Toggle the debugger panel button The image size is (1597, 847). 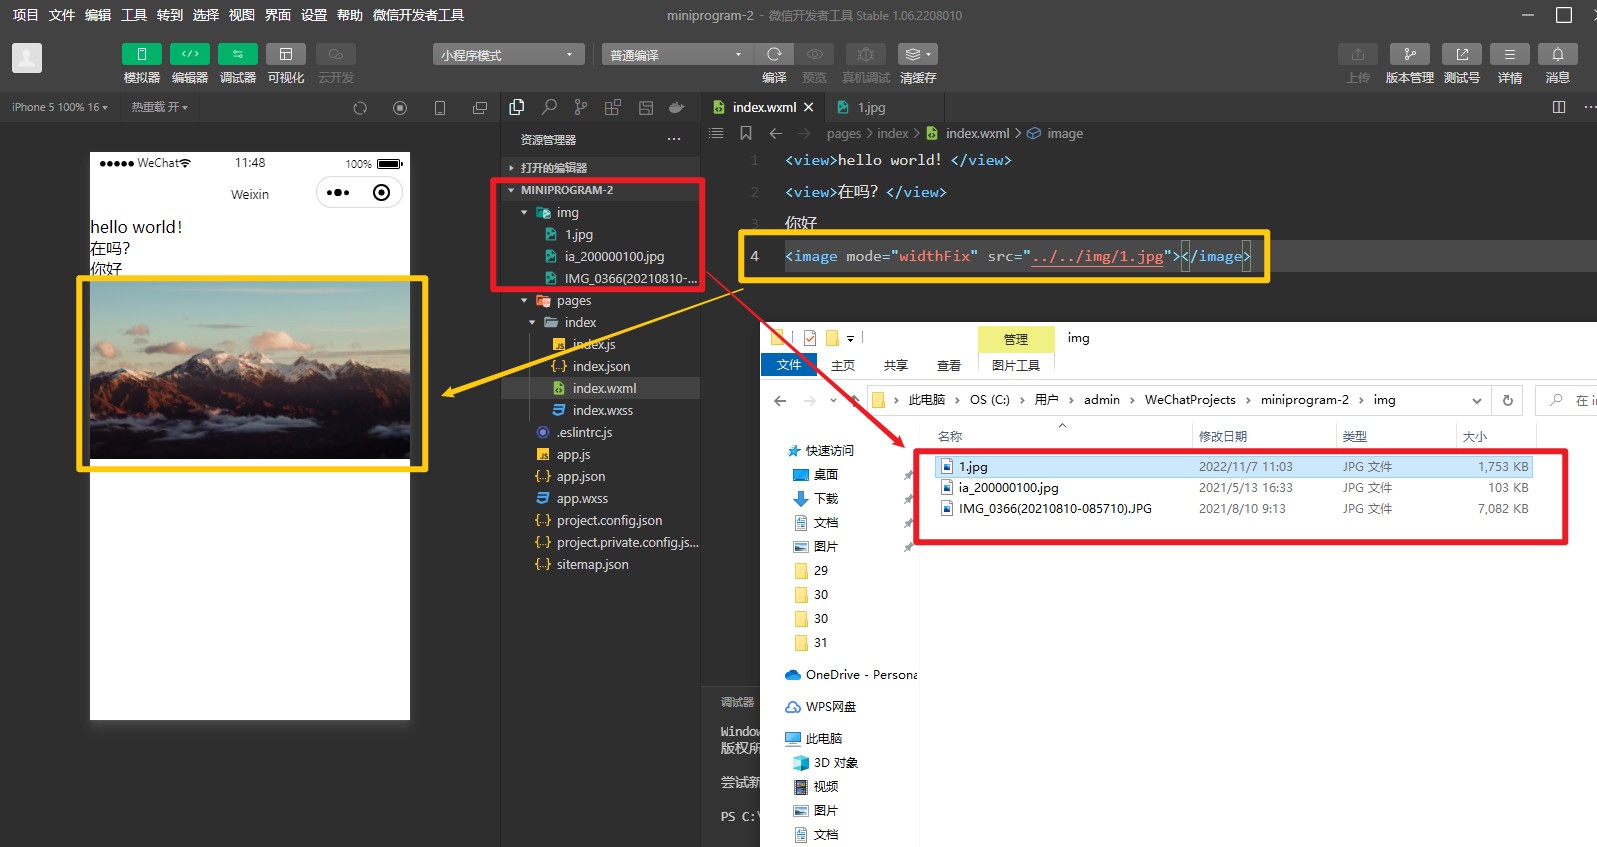(237, 54)
